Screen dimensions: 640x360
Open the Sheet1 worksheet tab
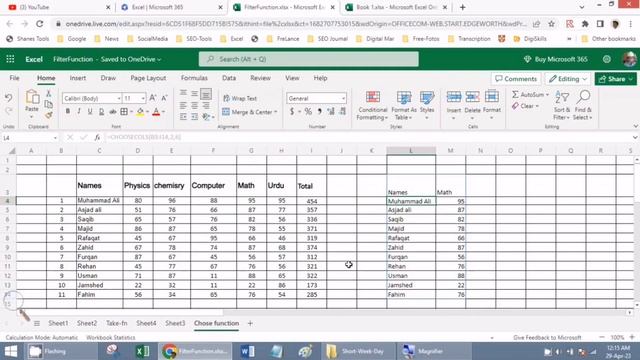58,323
